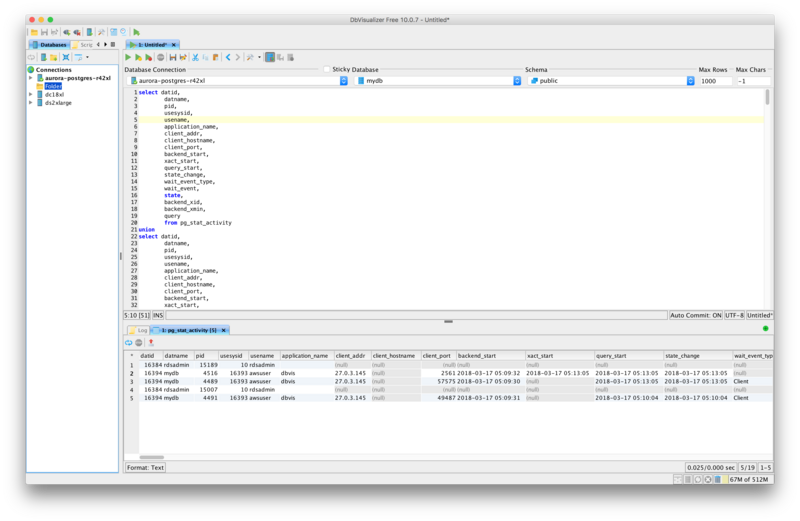The width and height of the screenshot is (800, 521).
Task: Click garbage collection trash icon in status bar
Action: coord(717,479)
